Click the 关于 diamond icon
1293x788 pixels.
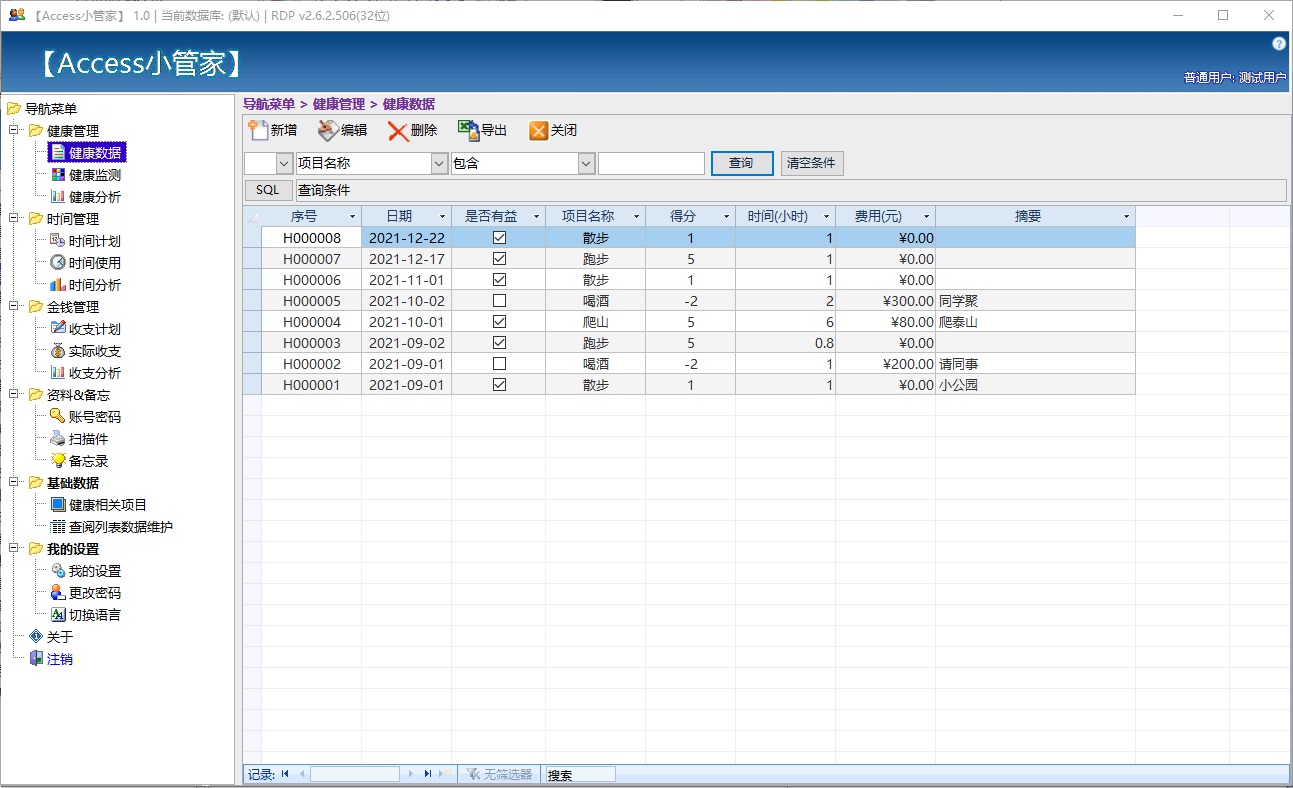pyautogui.click(x=36, y=637)
